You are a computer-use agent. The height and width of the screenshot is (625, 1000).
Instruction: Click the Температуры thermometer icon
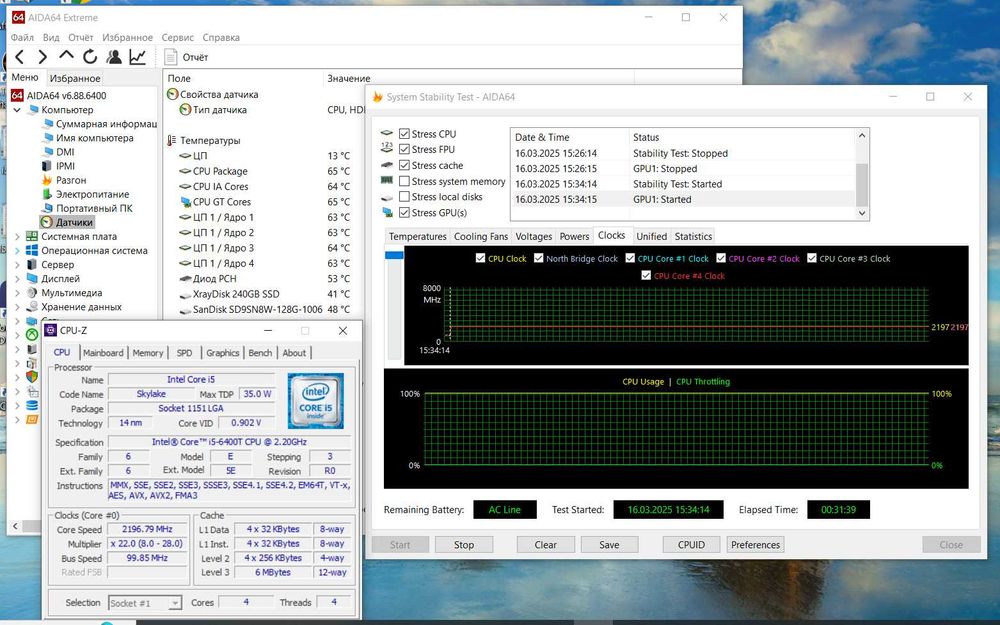coord(172,140)
